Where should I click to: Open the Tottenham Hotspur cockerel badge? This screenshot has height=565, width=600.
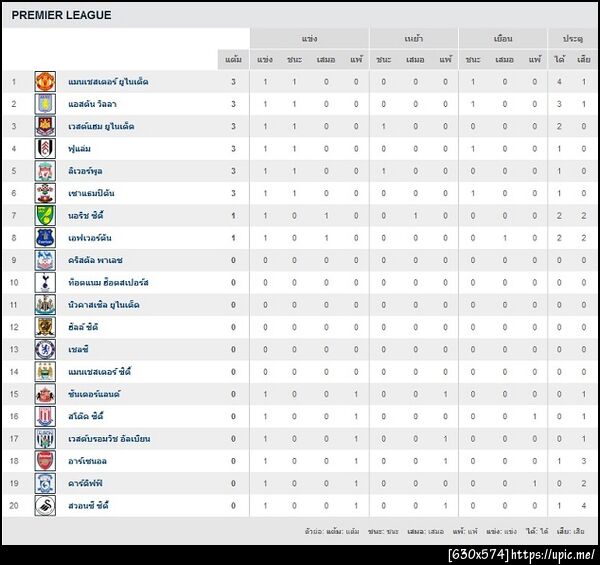(44, 282)
